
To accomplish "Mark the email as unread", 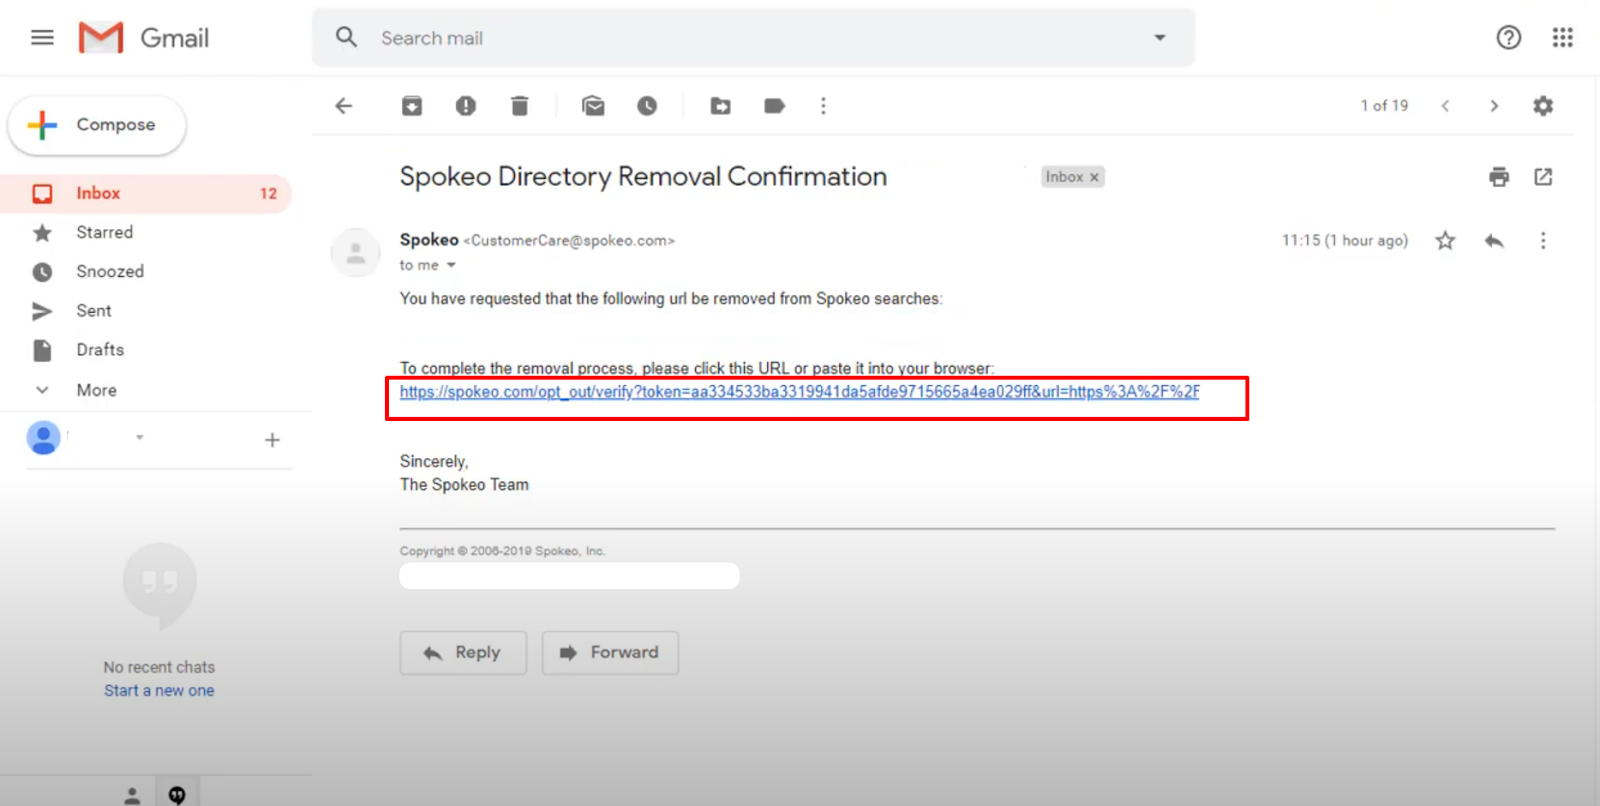I will (593, 106).
